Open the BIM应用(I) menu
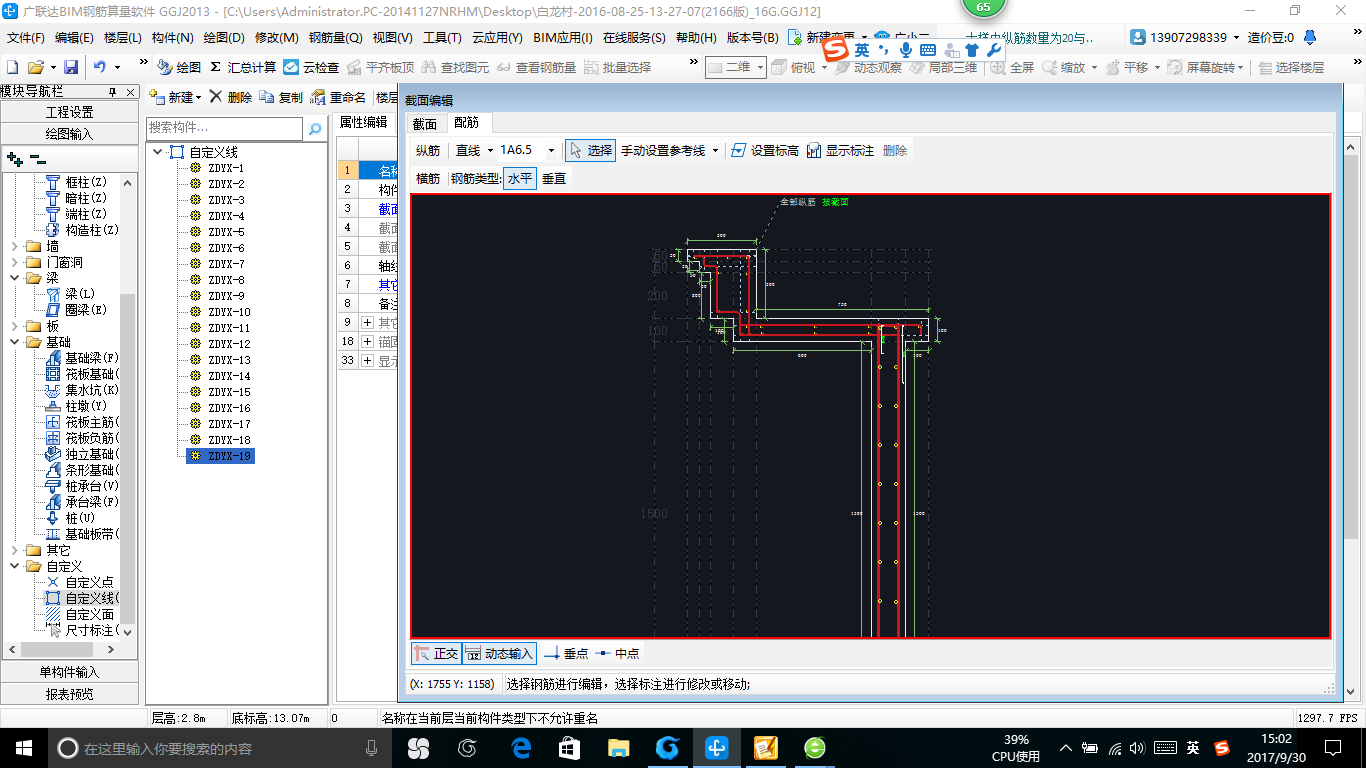This screenshot has width=1366, height=768. pos(563,37)
